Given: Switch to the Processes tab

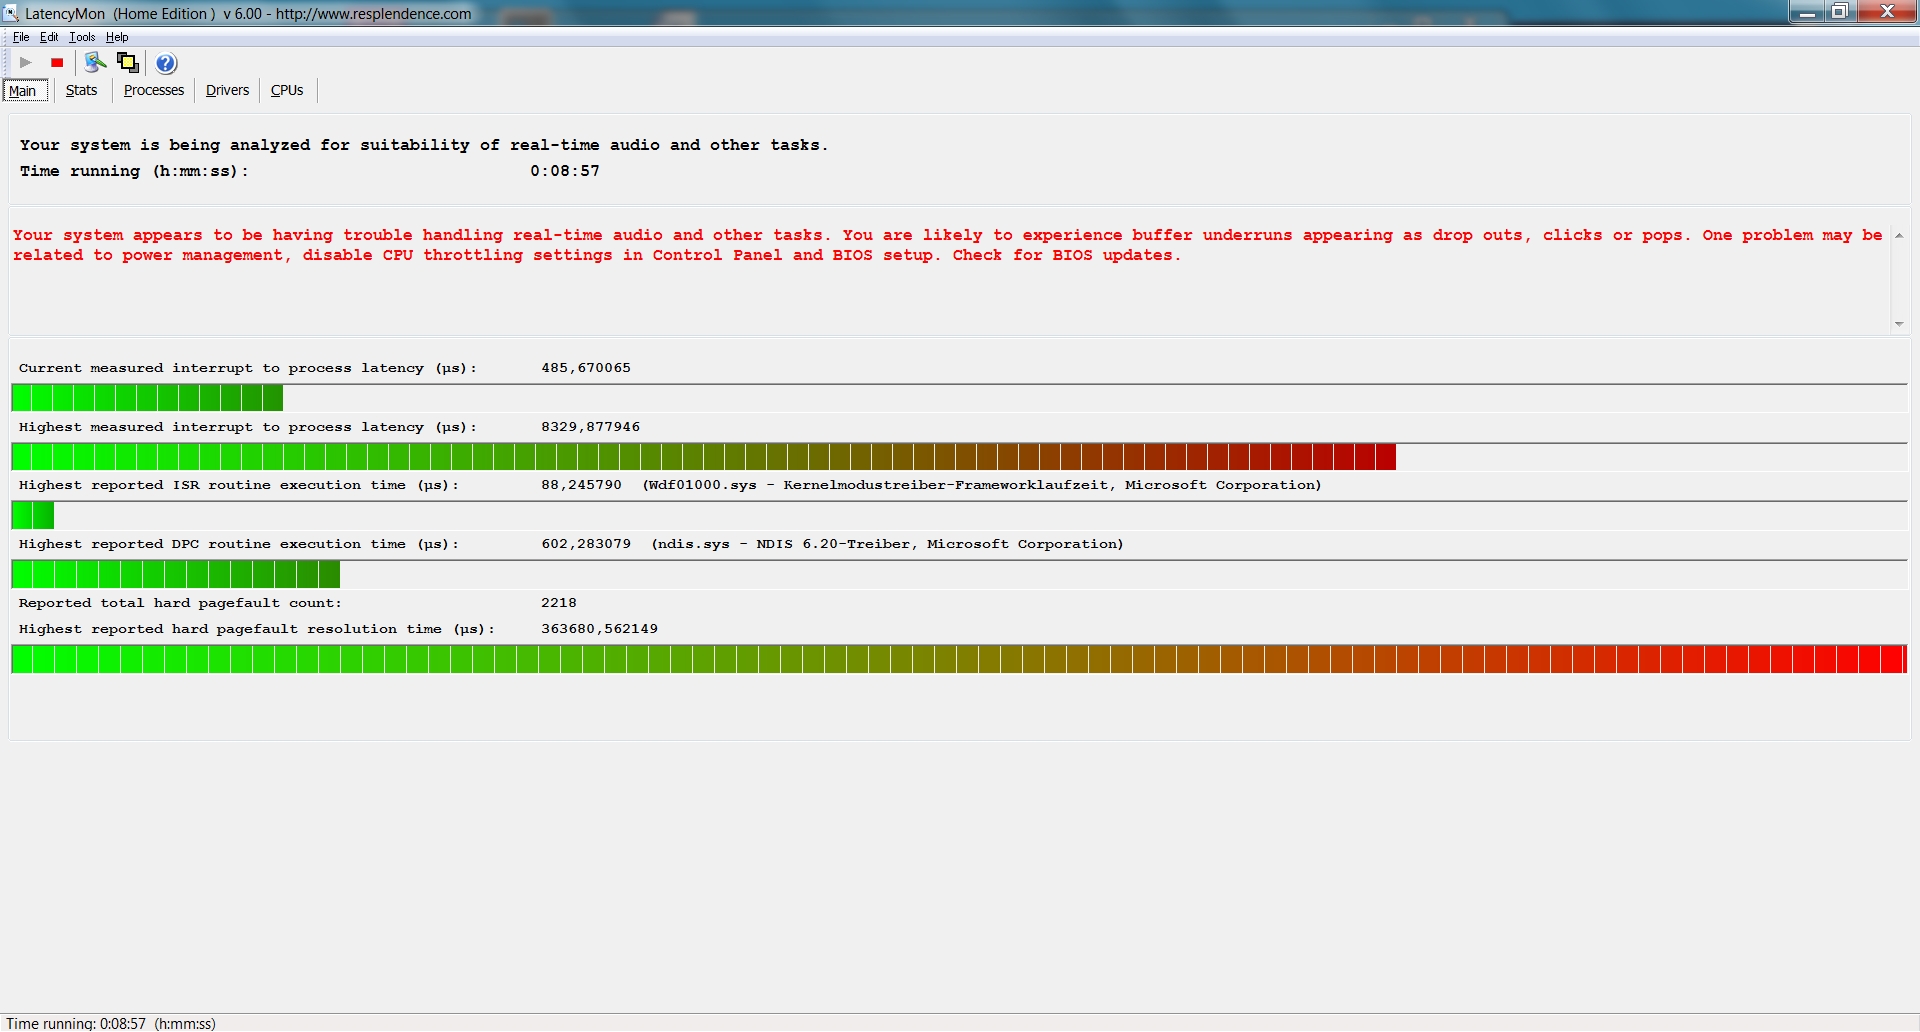Looking at the screenshot, I should pos(153,90).
